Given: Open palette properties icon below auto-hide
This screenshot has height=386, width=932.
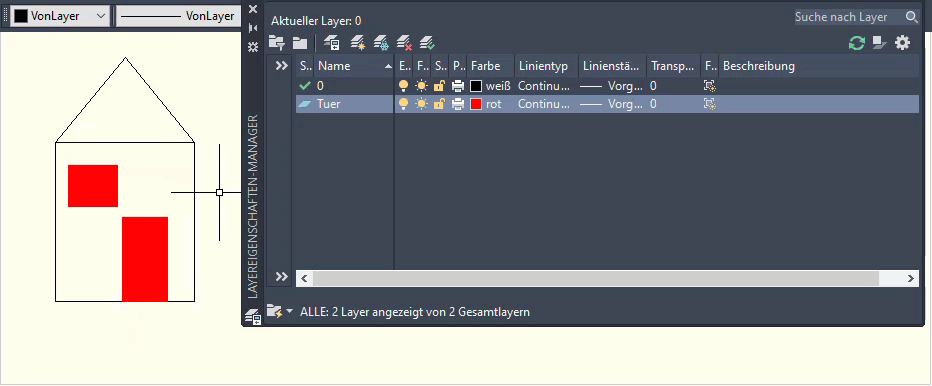Looking at the screenshot, I should tap(253, 47).
